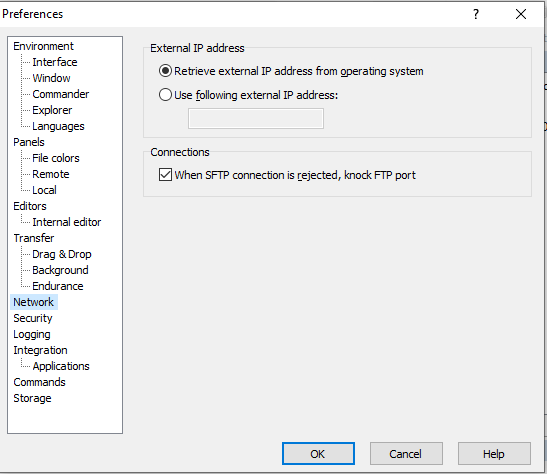
Task: Select the Internal editor page
Action: (x=67, y=222)
